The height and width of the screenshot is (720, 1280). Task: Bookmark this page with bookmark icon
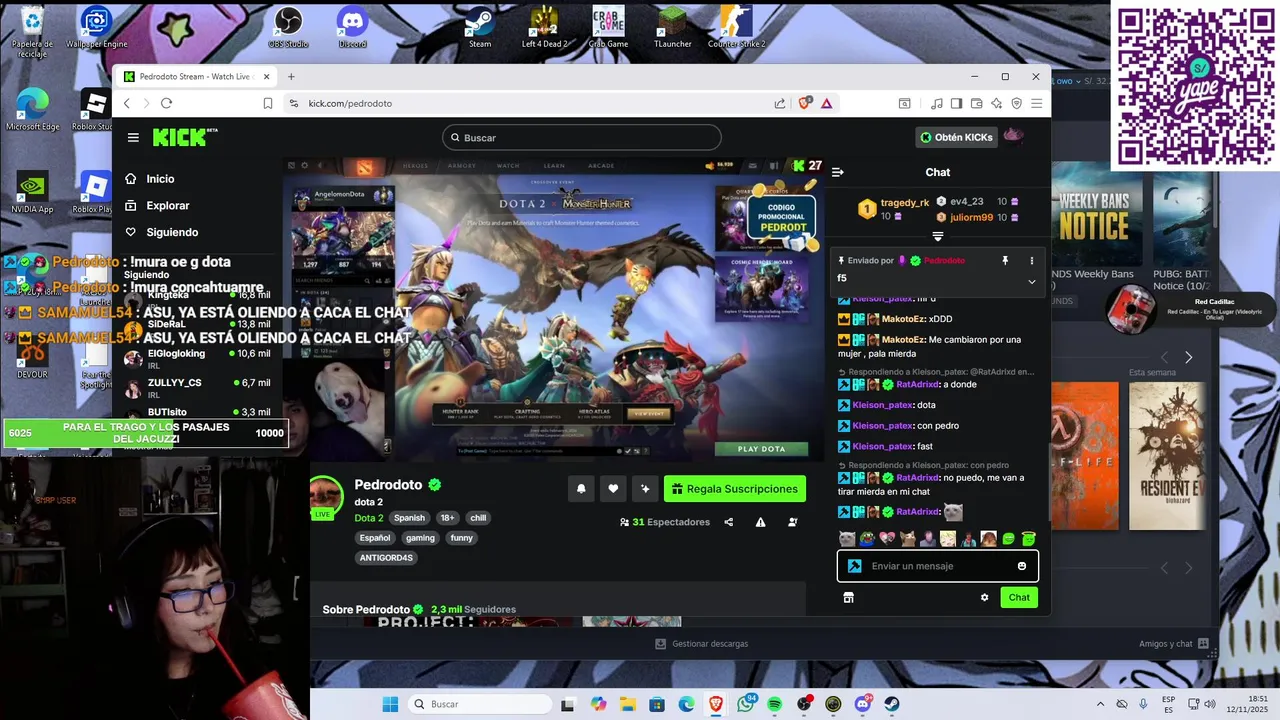click(x=268, y=103)
